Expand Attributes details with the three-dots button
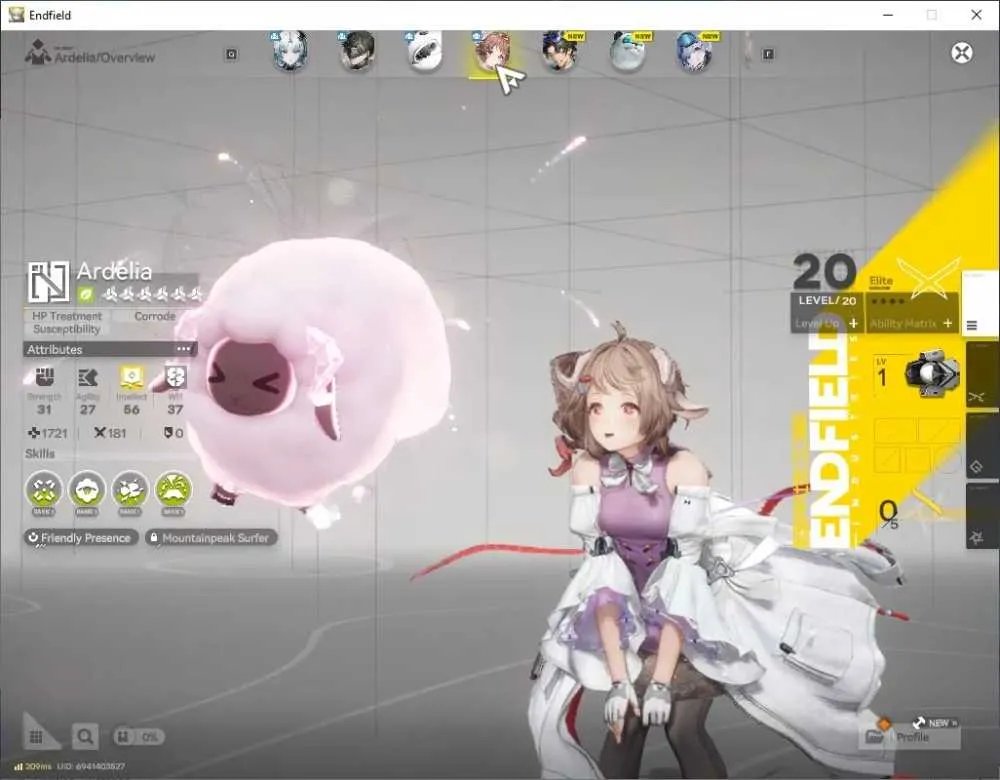Image resolution: width=1000 pixels, height=780 pixels. 184,349
